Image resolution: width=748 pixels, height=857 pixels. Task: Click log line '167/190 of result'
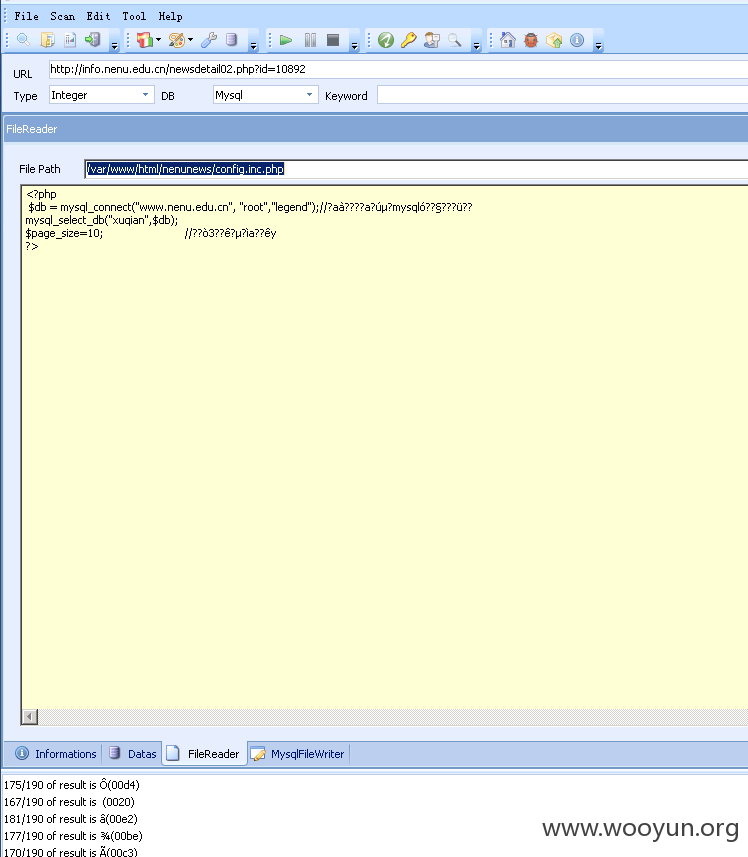69,802
